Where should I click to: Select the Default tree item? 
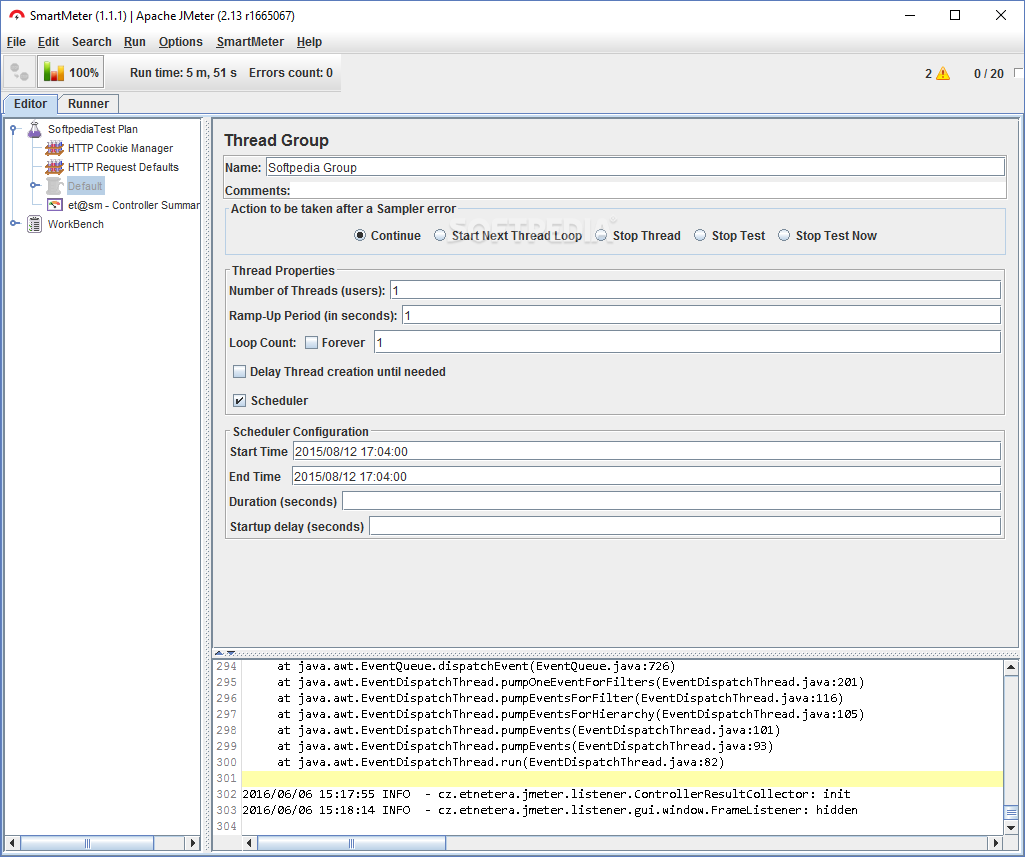coord(85,186)
